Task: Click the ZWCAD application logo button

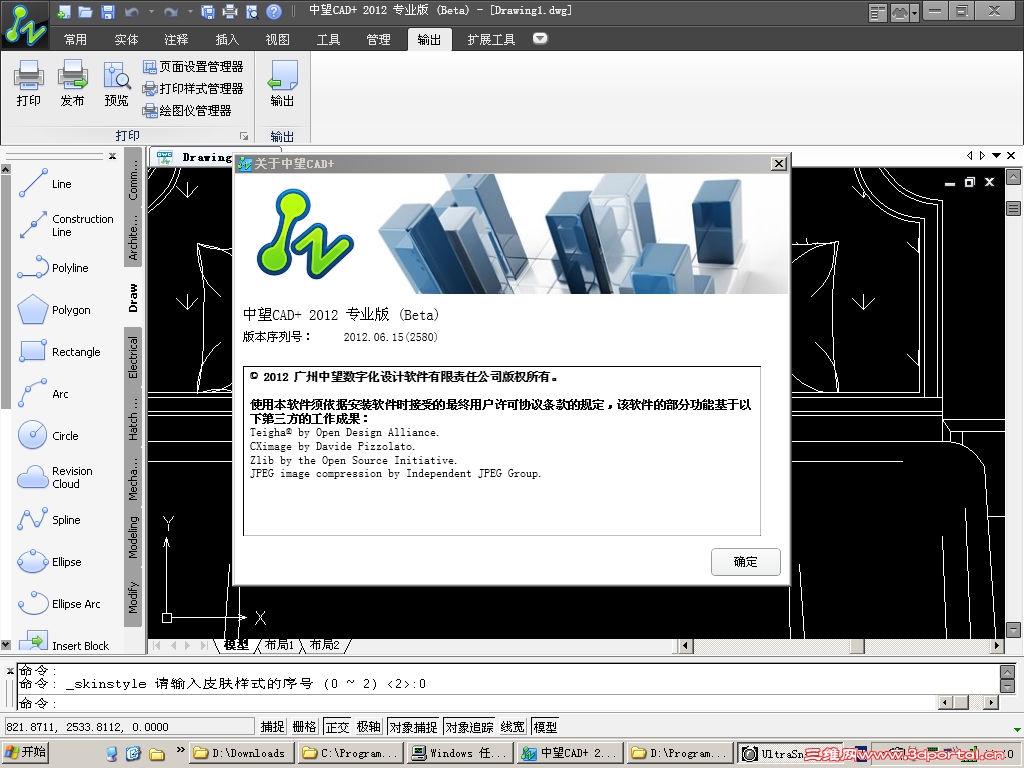Action: pos(25,25)
